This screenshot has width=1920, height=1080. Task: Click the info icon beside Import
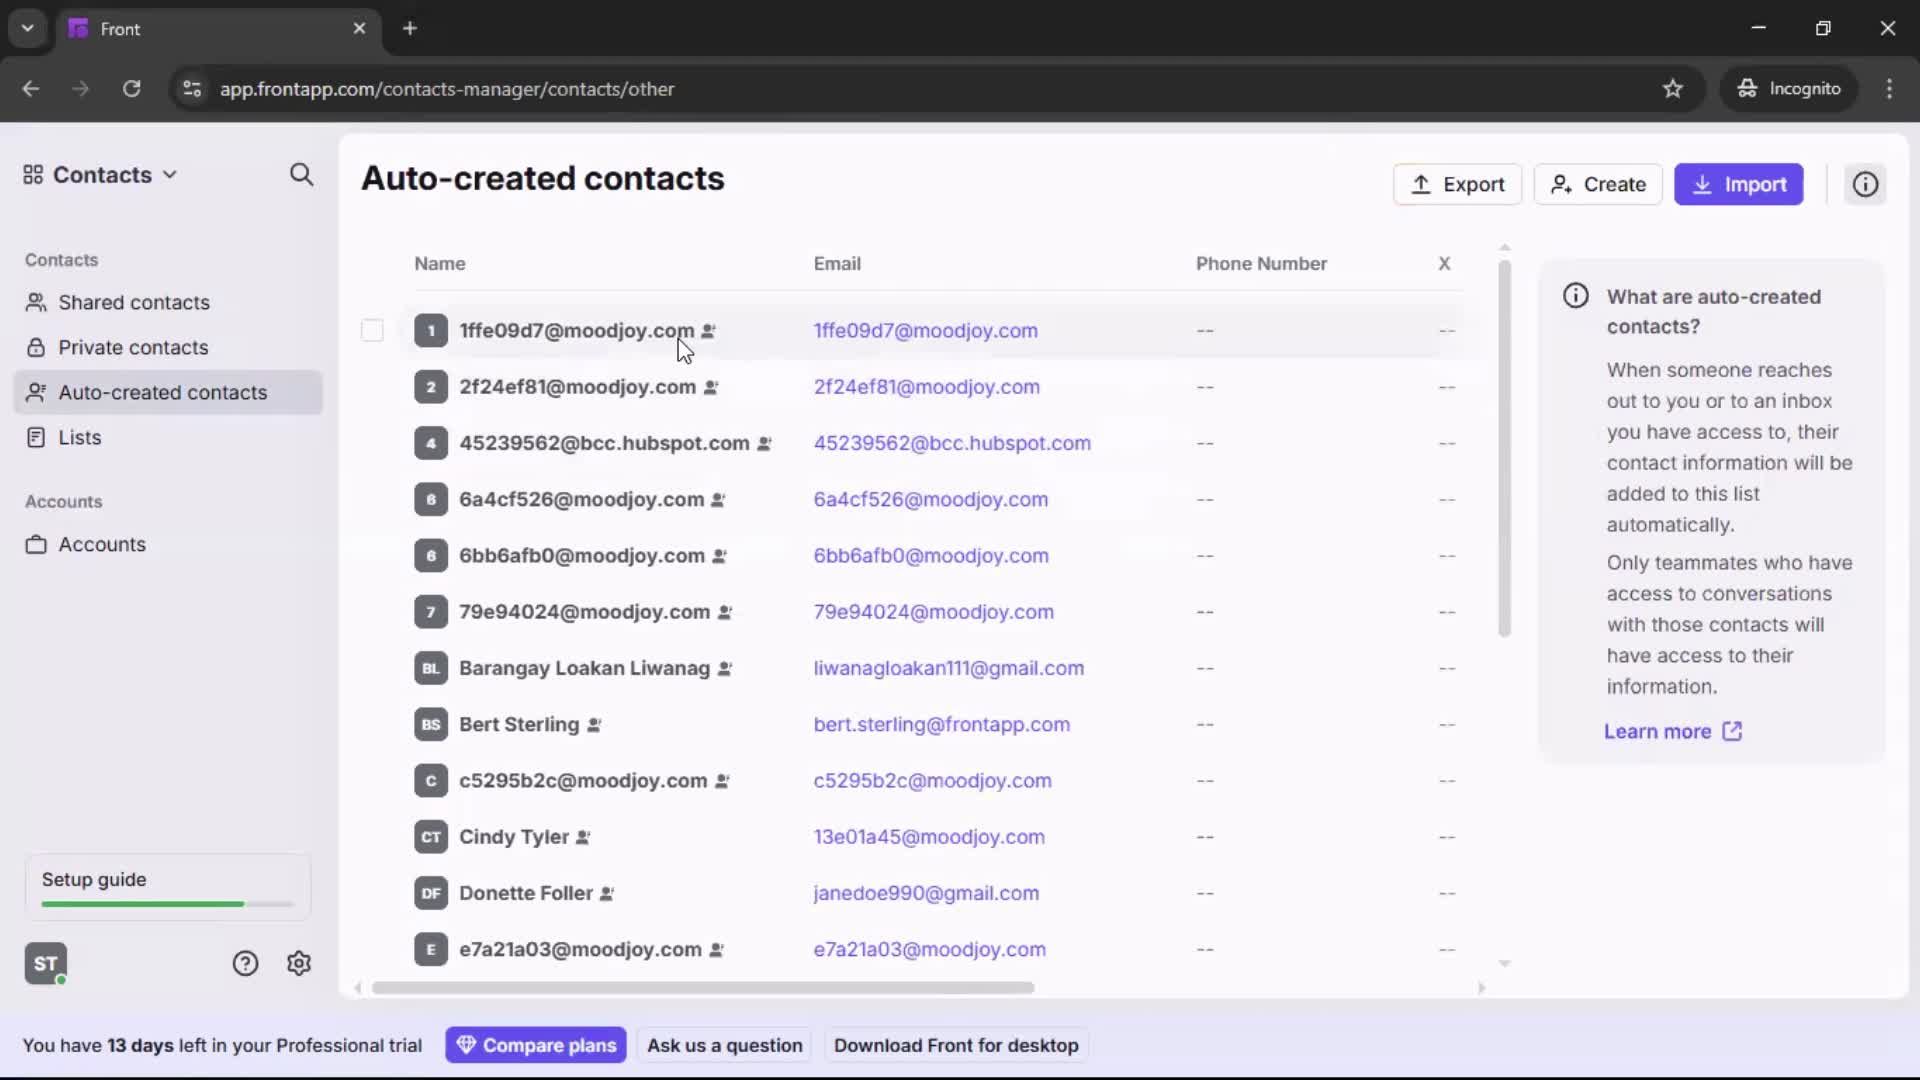[x=1865, y=184]
